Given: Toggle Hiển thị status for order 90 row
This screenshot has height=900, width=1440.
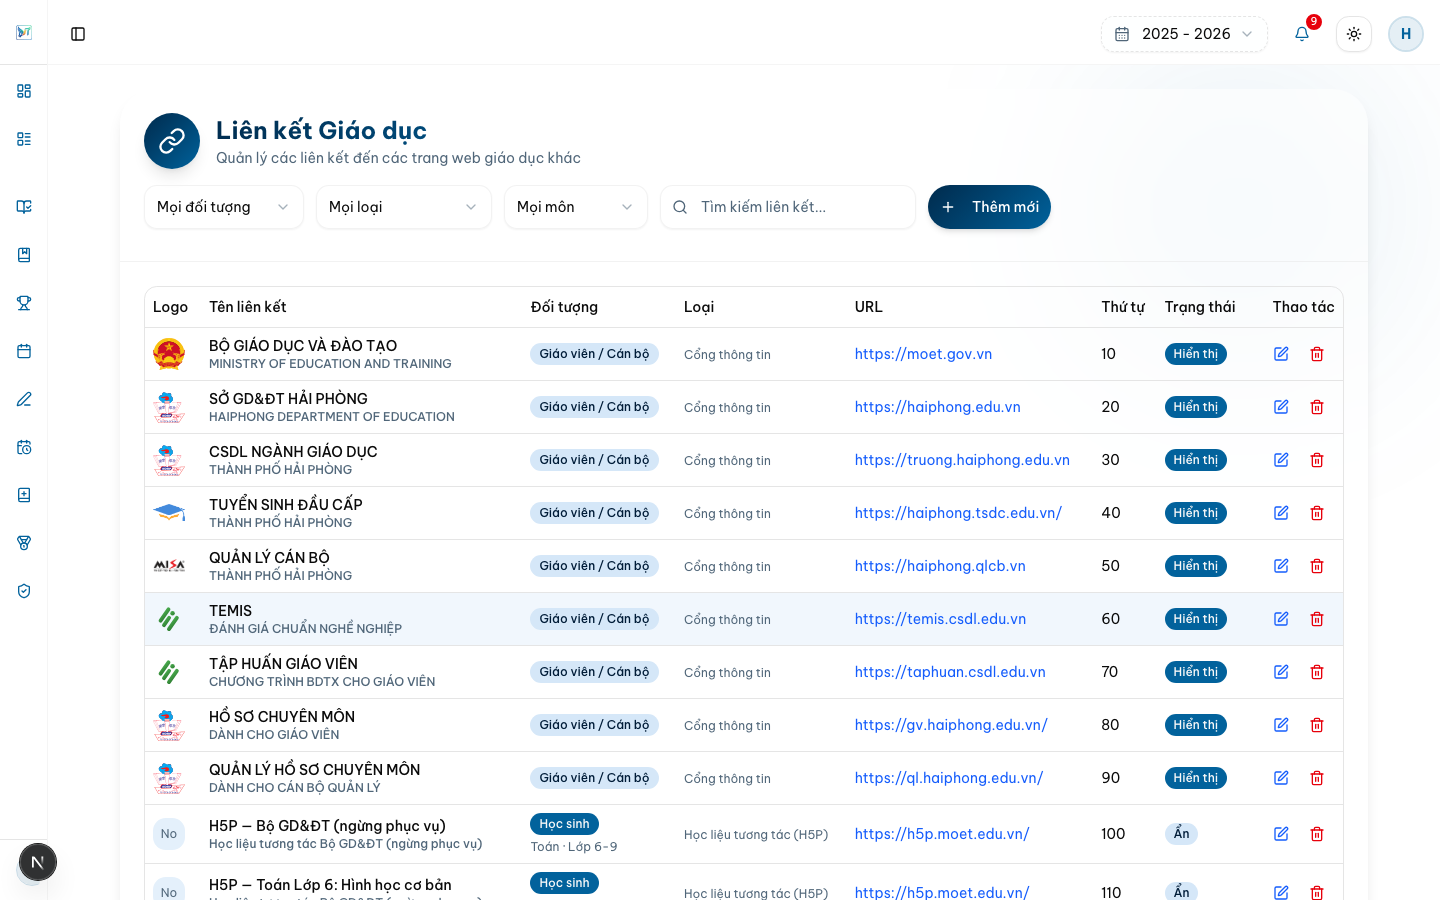Looking at the screenshot, I should coord(1195,778).
